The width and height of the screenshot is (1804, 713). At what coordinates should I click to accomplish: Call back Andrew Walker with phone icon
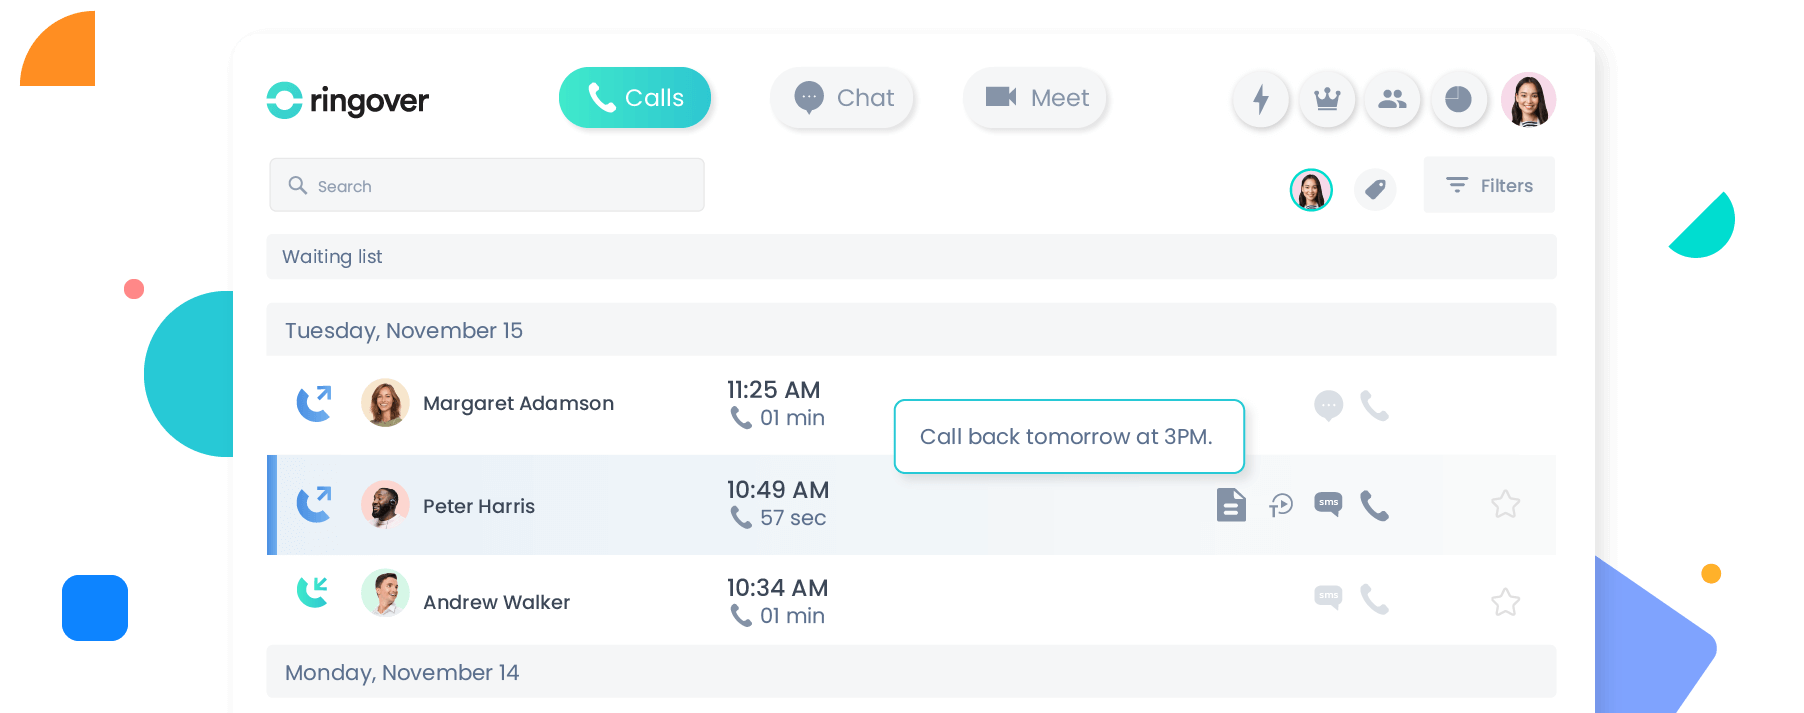tap(1375, 599)
